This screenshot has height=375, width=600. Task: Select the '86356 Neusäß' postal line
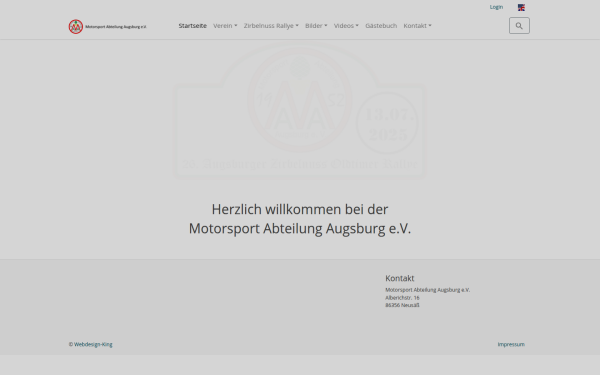coord(402,305)
